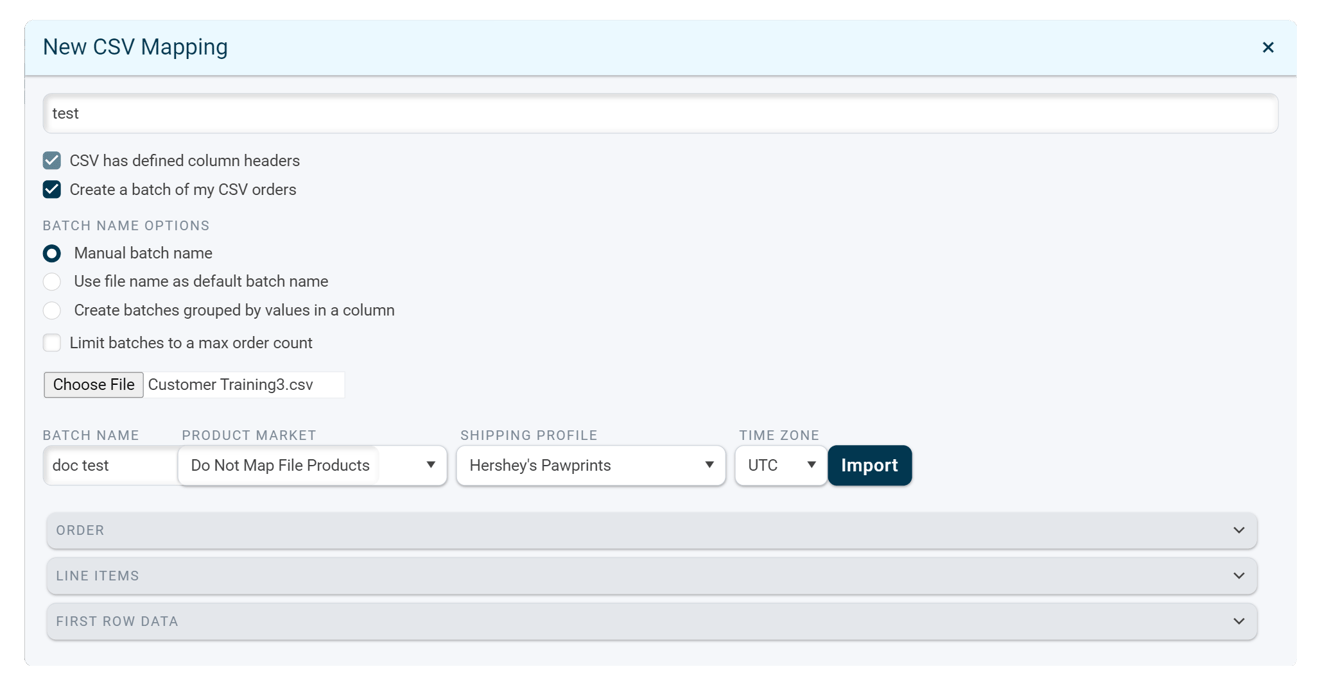Enable 'Limit batches to a max order count'

point(52,342)
